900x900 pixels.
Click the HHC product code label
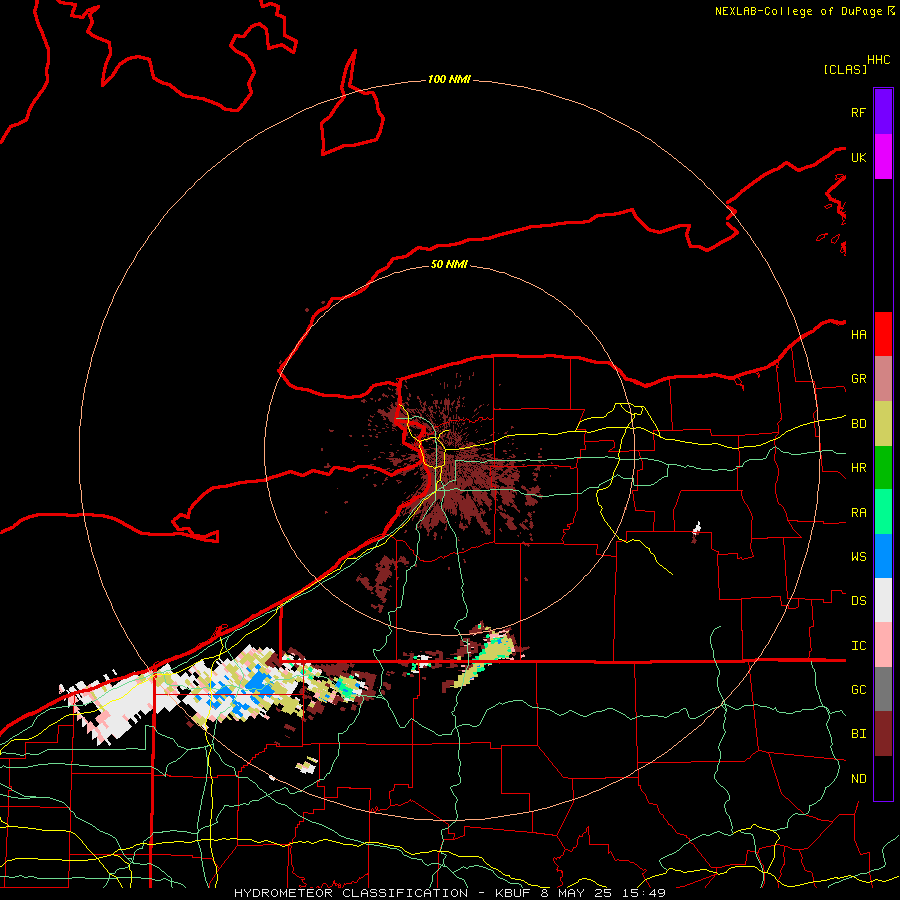[x=878, y=60]
